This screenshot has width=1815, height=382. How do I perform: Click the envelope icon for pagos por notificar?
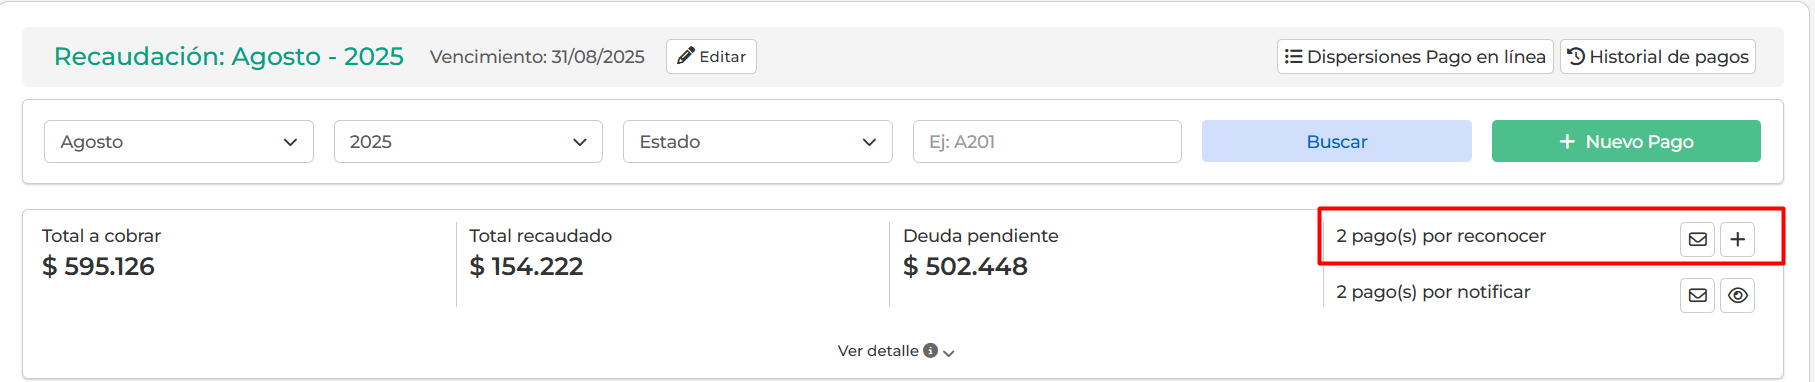(x=1697, y=295)
